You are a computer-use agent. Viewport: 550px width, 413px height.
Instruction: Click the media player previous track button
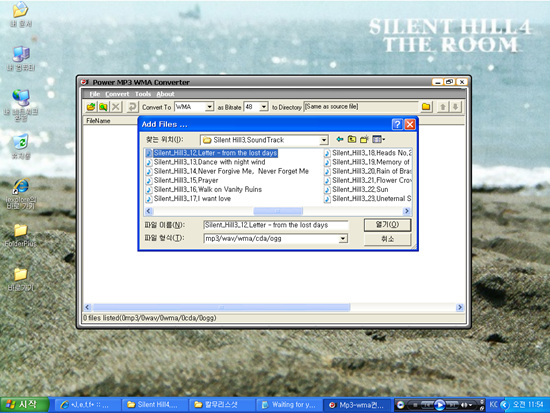(428, 405)
